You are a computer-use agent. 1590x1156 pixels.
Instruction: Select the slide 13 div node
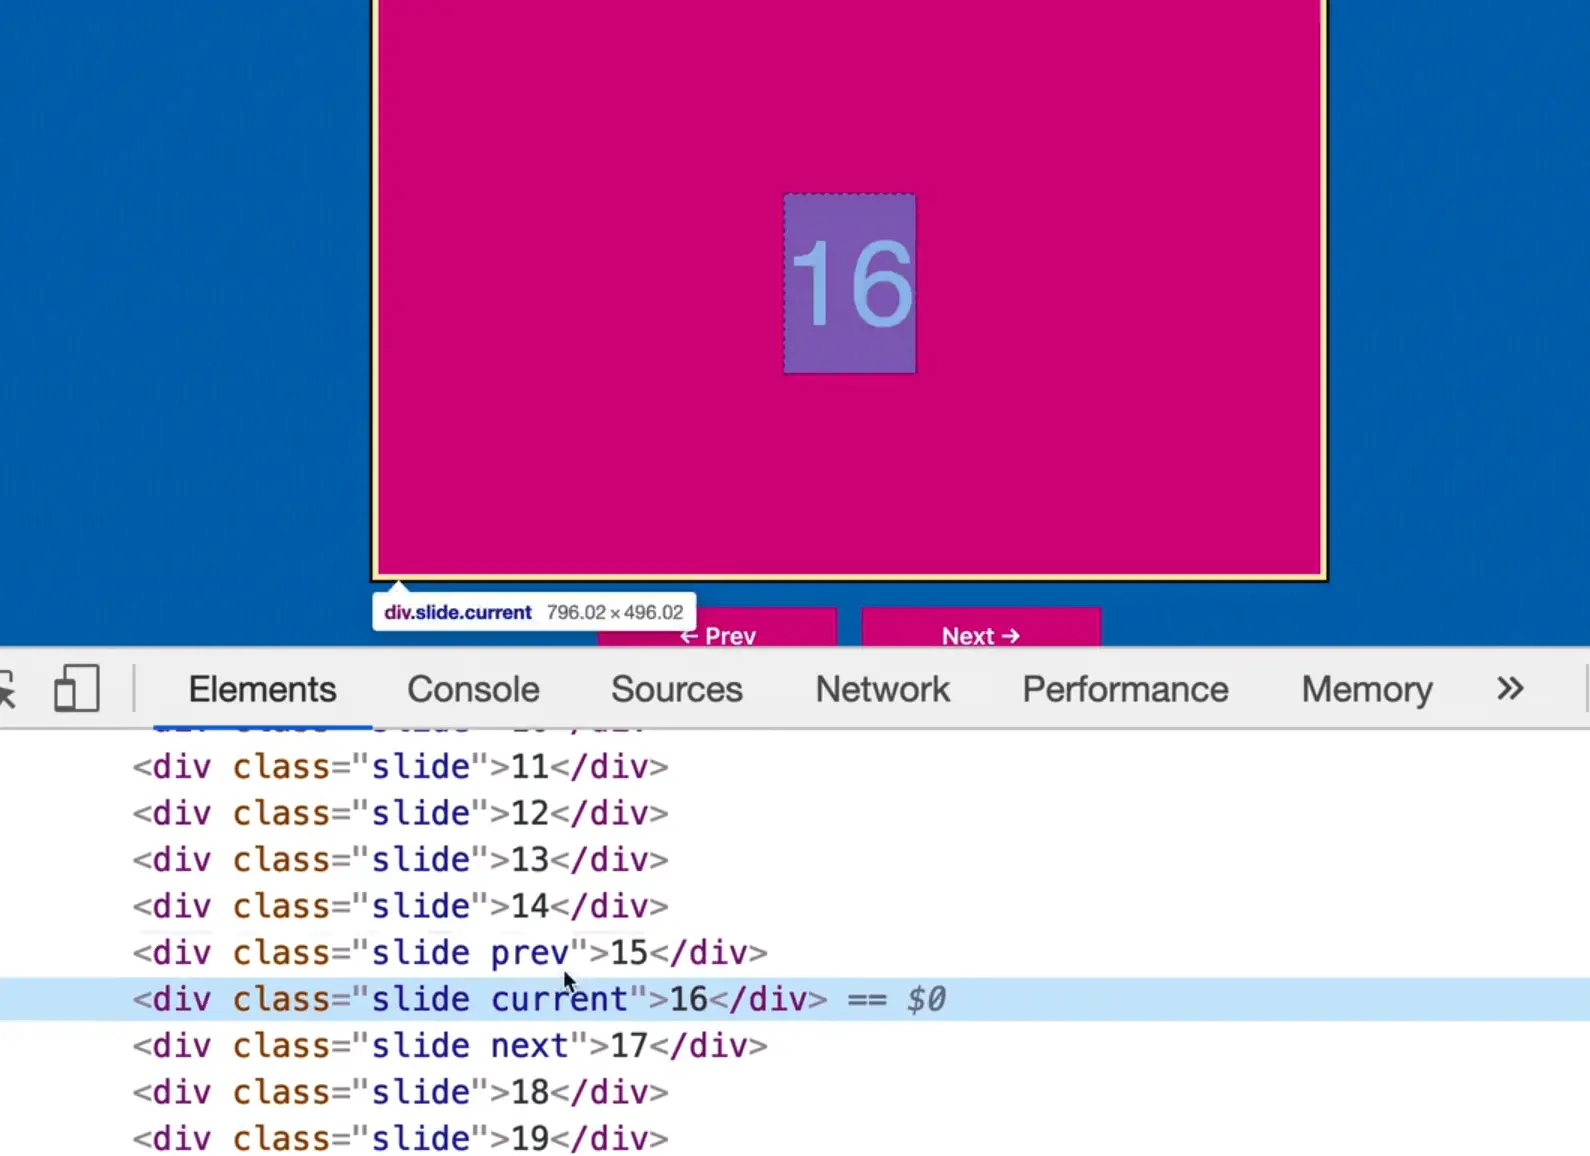[400, 860]
